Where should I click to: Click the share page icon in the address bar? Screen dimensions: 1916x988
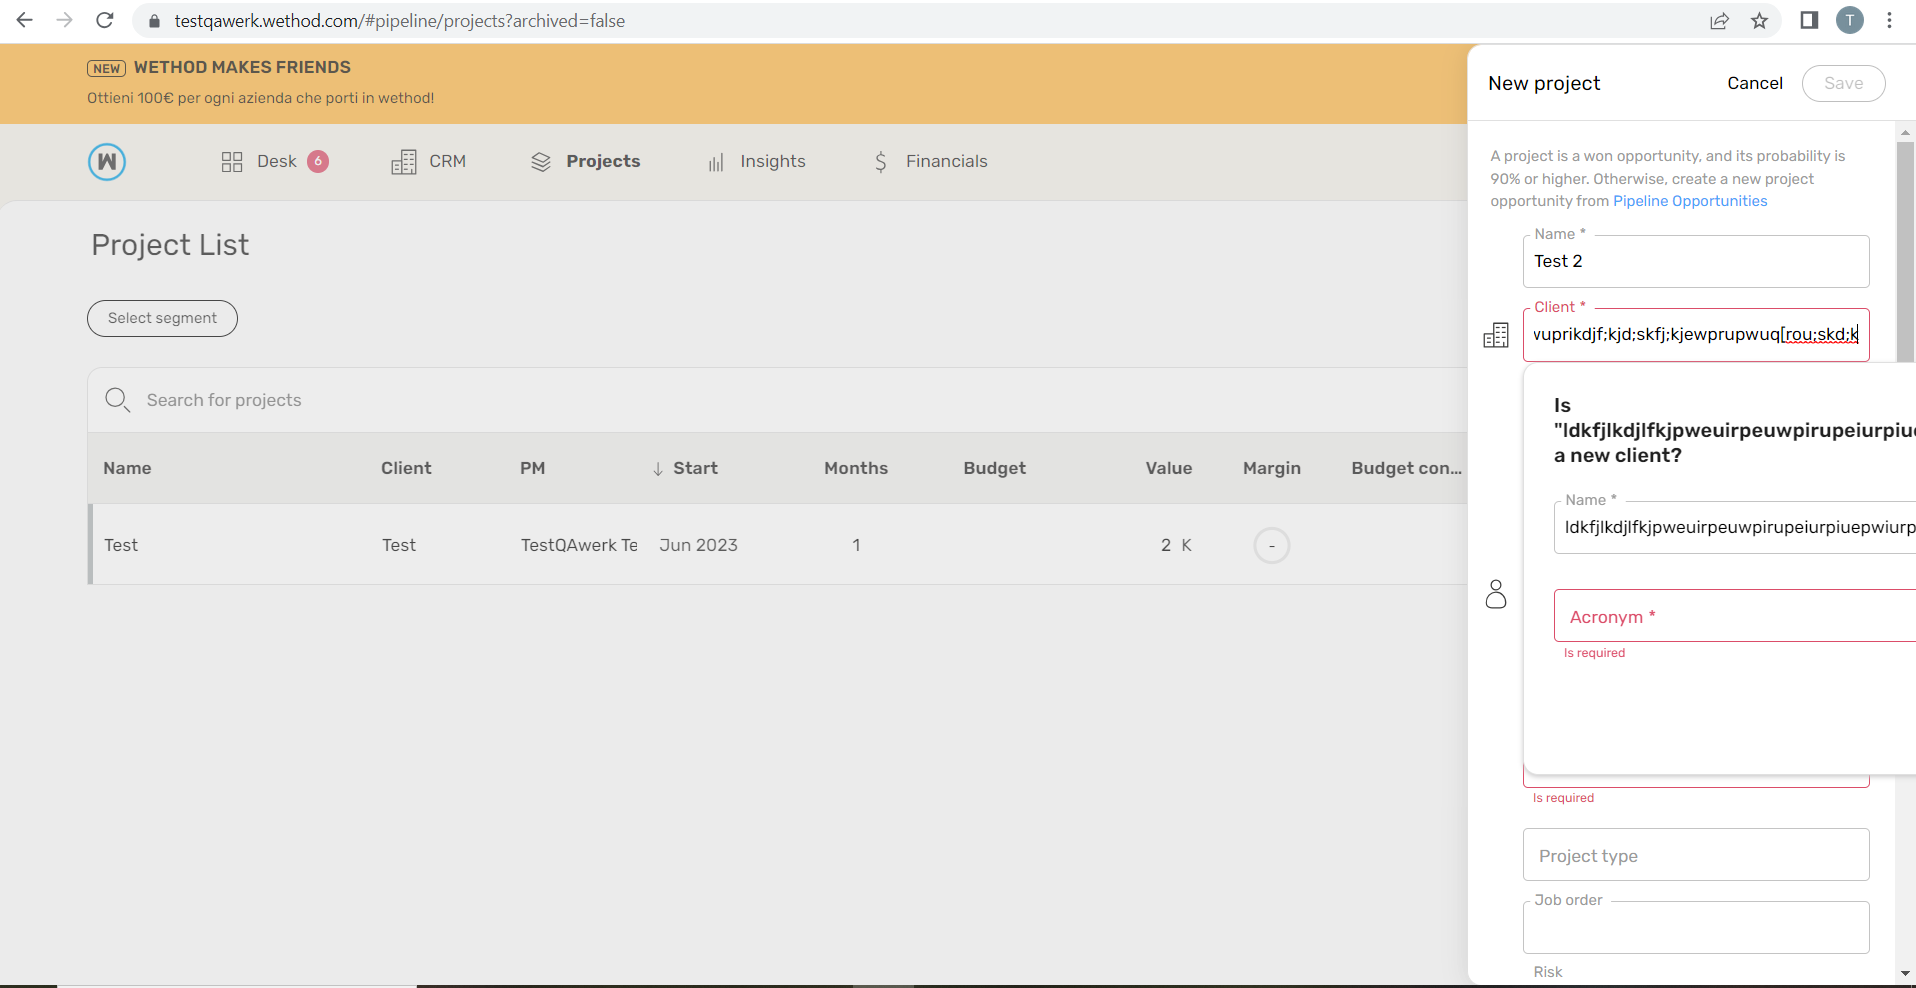tap(1719, 20)
